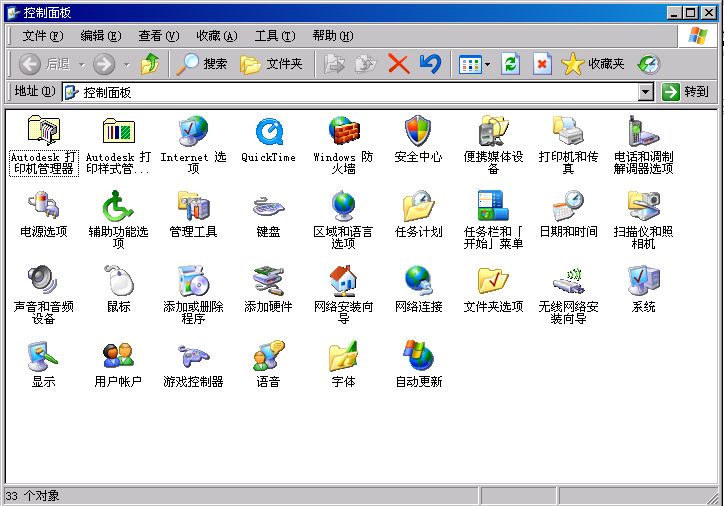Viewport: 724px width, 506px height.
Task: Open 键盘 icon
Action: tap(268, 206)
